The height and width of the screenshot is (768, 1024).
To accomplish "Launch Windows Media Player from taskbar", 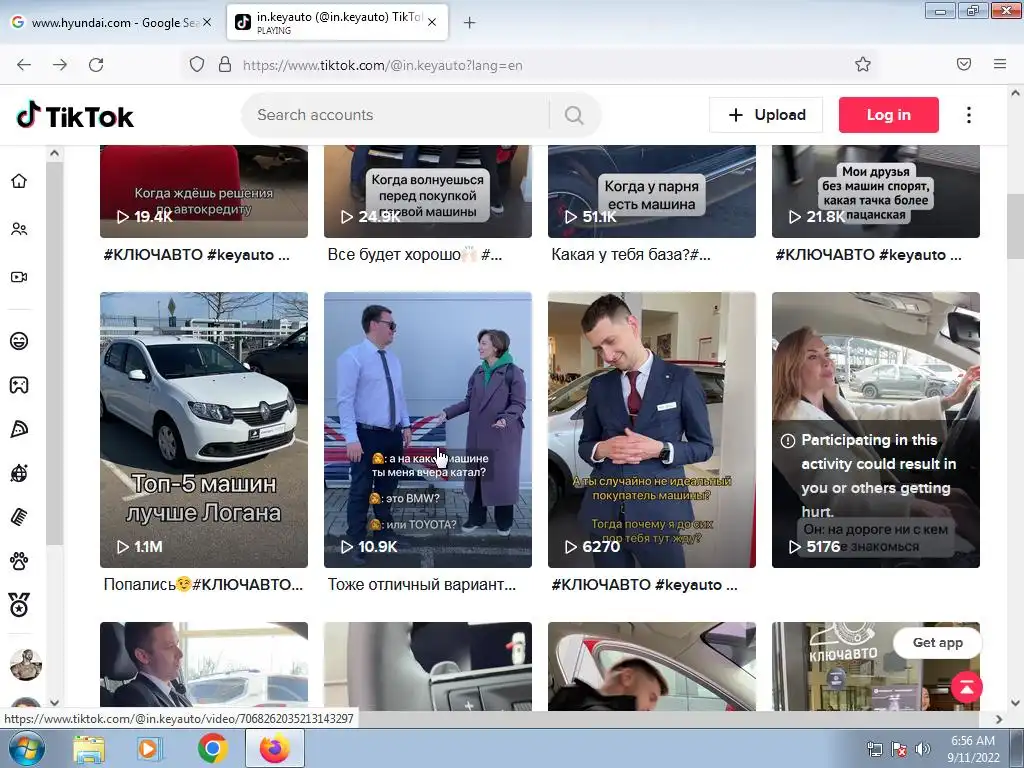I will [149, 749].
